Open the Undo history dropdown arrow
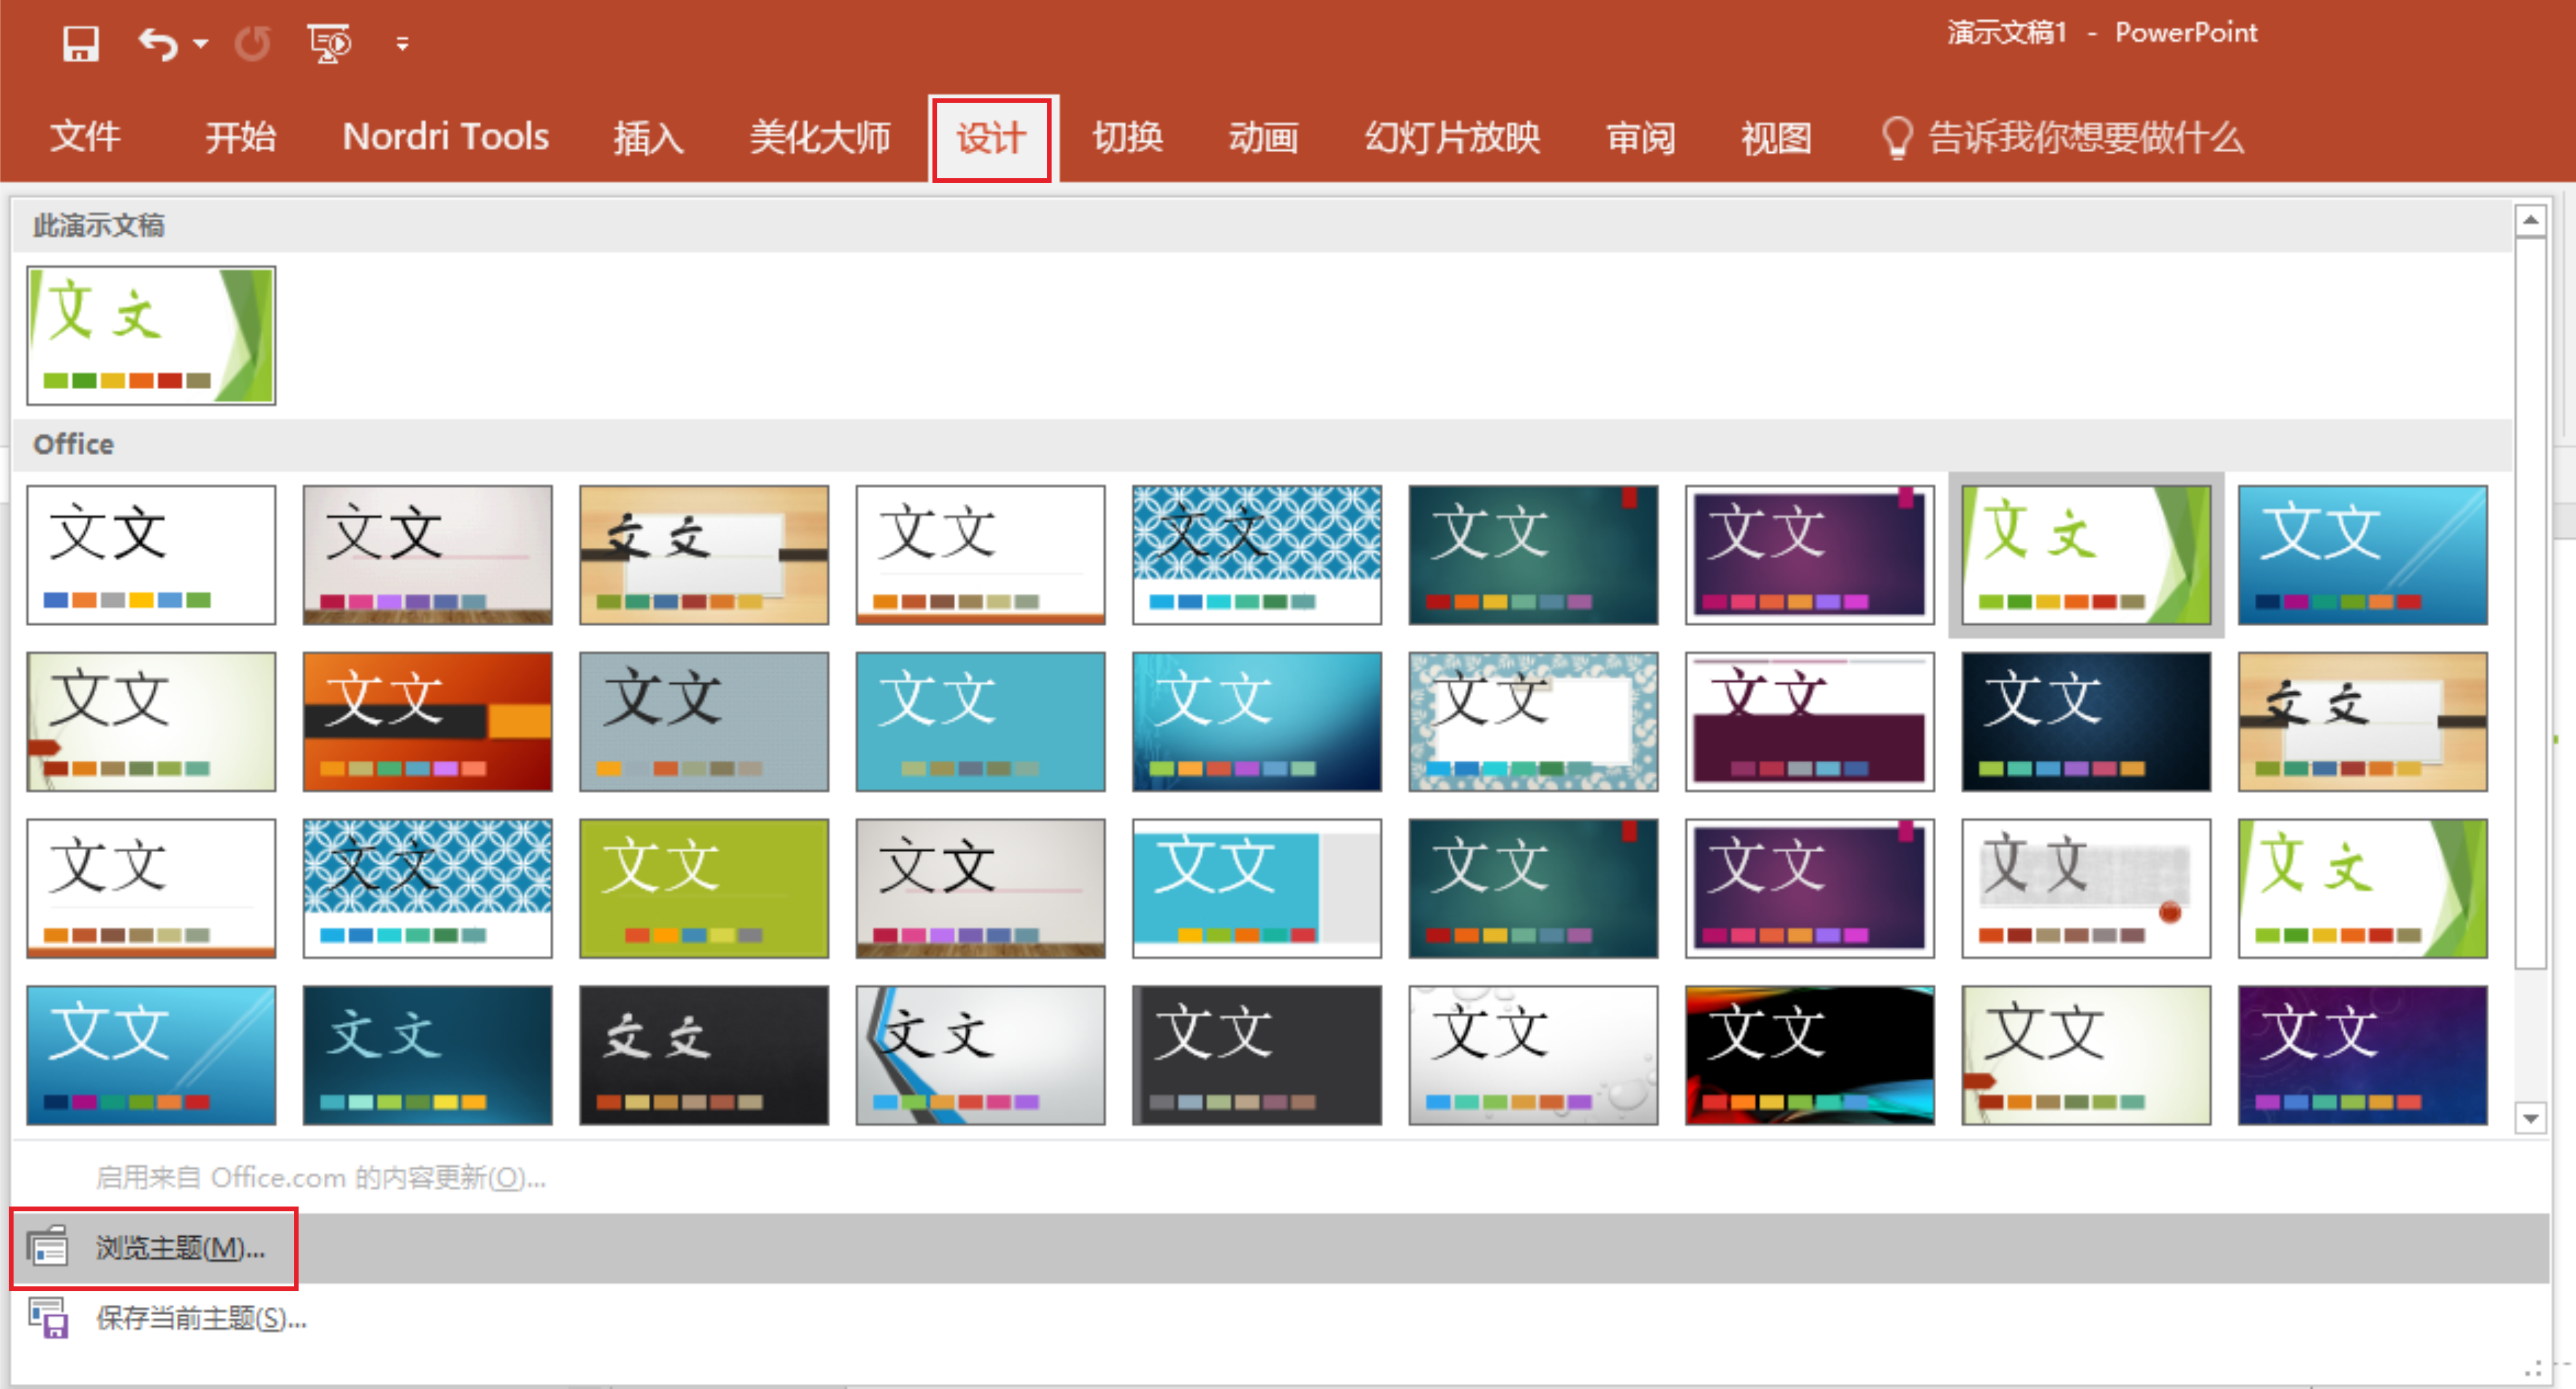This screenshot has width=2576, height=1389. tap(201, 43)
